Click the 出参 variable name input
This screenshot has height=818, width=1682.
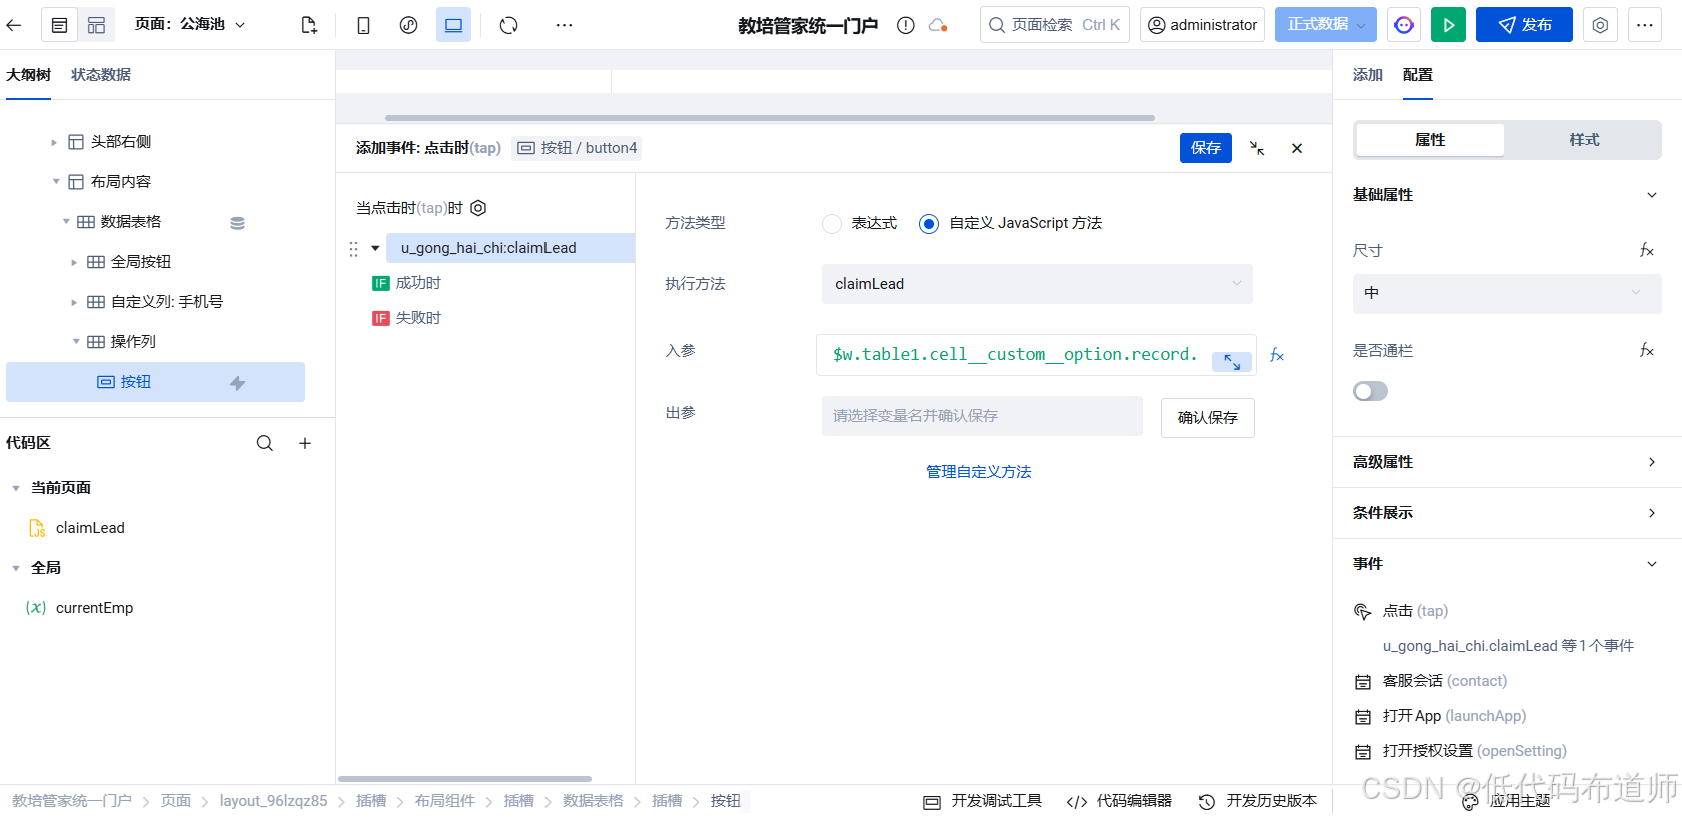click(x=982, y=416)
